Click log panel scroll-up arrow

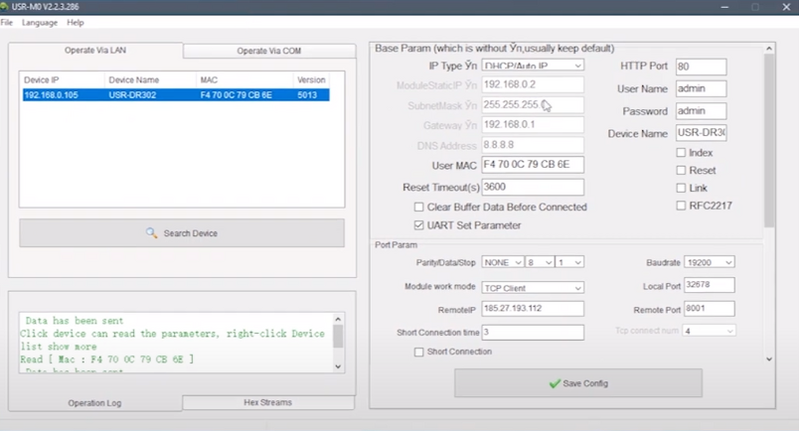(338, 319)
